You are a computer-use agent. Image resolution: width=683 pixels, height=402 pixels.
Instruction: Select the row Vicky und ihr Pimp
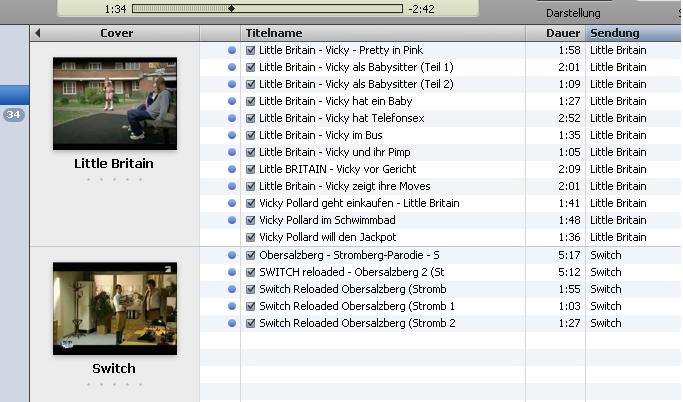click(x=440, y=152)
